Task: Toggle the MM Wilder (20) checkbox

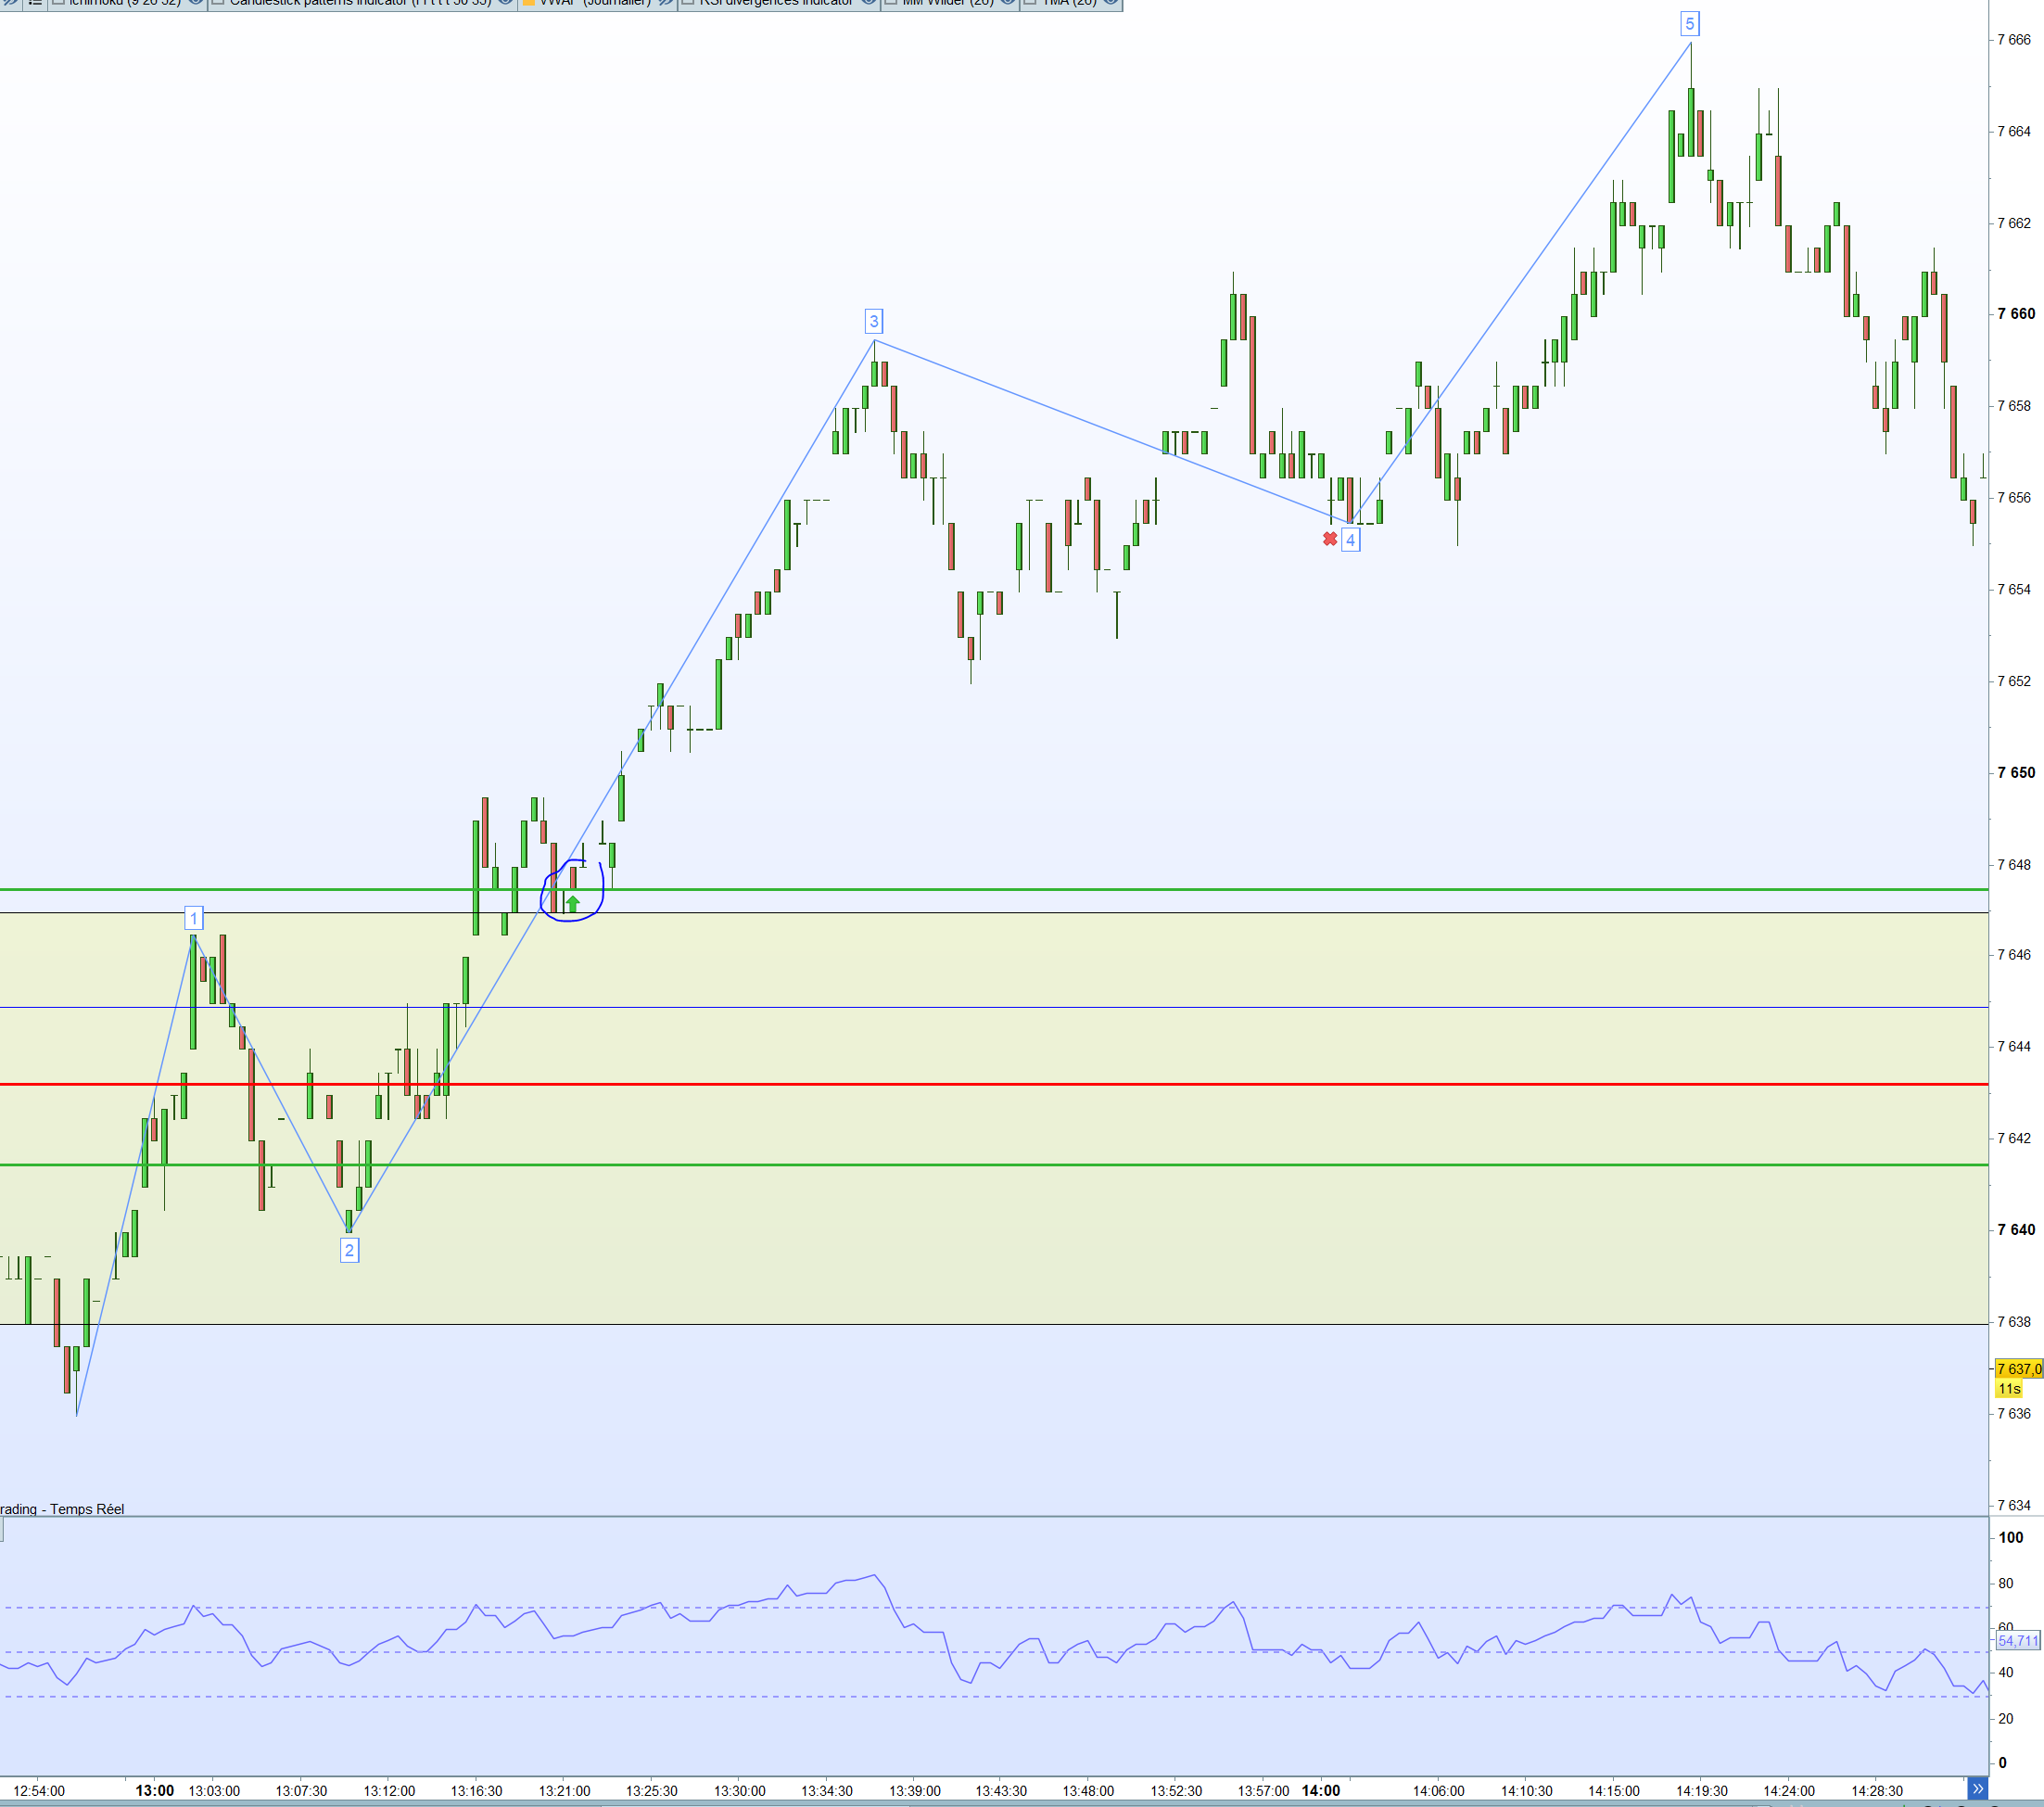Action: click(x=892, y=3)
